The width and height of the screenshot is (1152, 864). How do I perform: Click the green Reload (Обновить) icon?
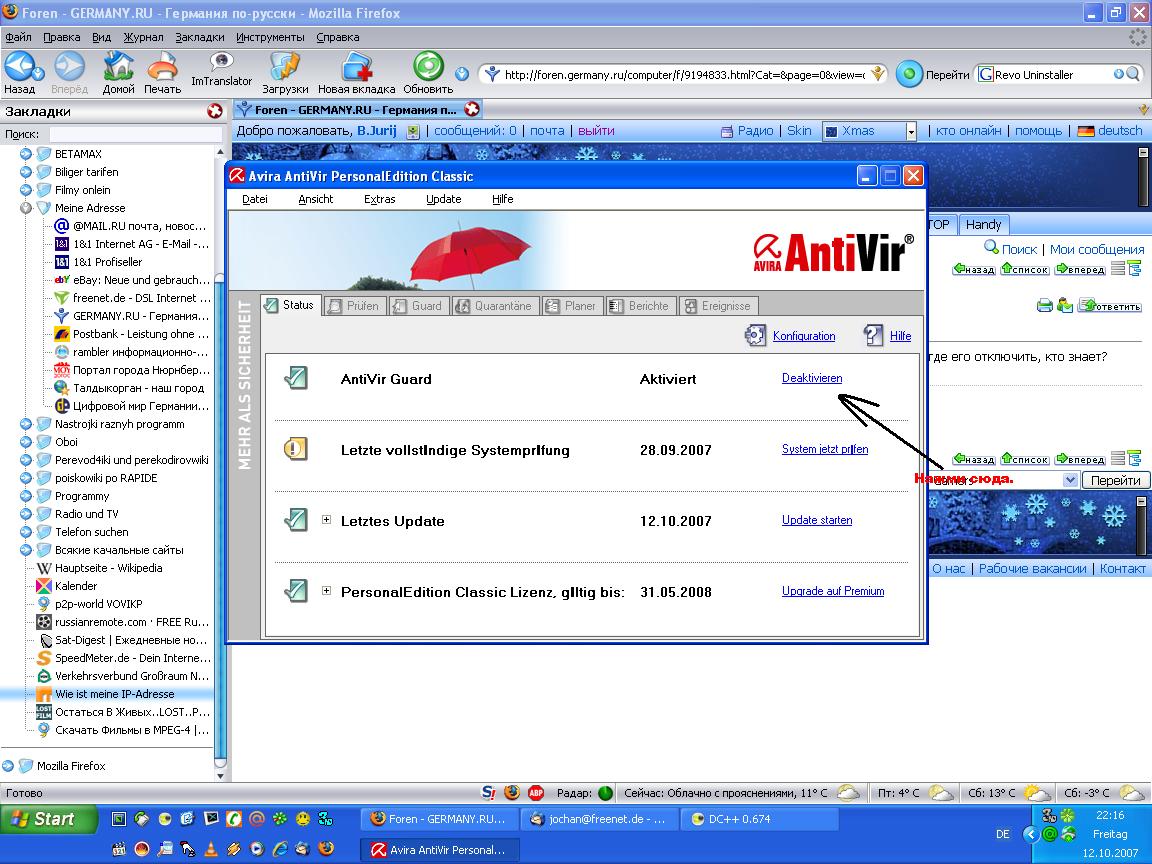click(x=428, y=67)
